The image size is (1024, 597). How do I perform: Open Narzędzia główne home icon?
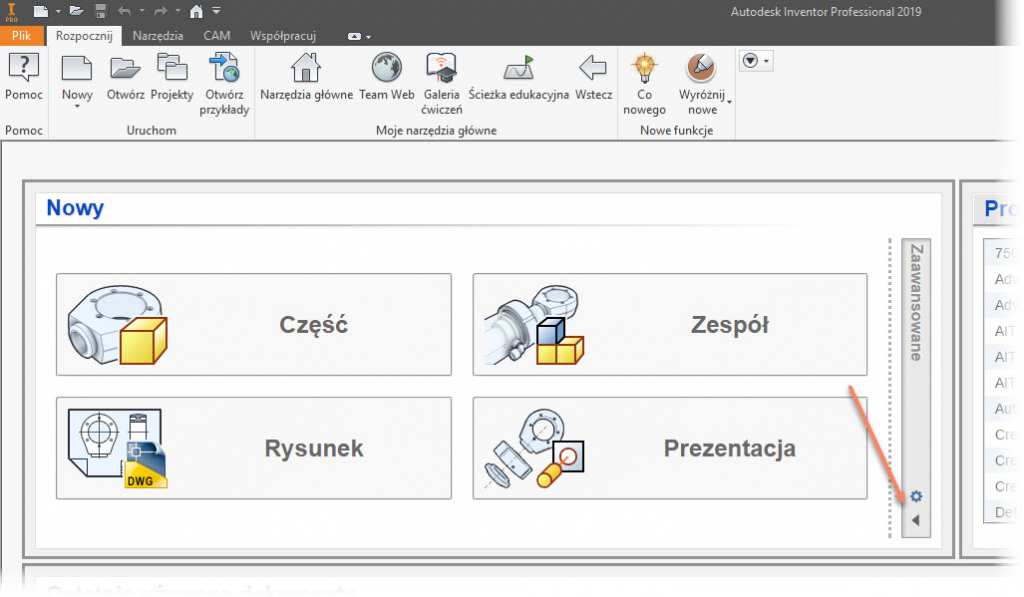click(306, 70)
